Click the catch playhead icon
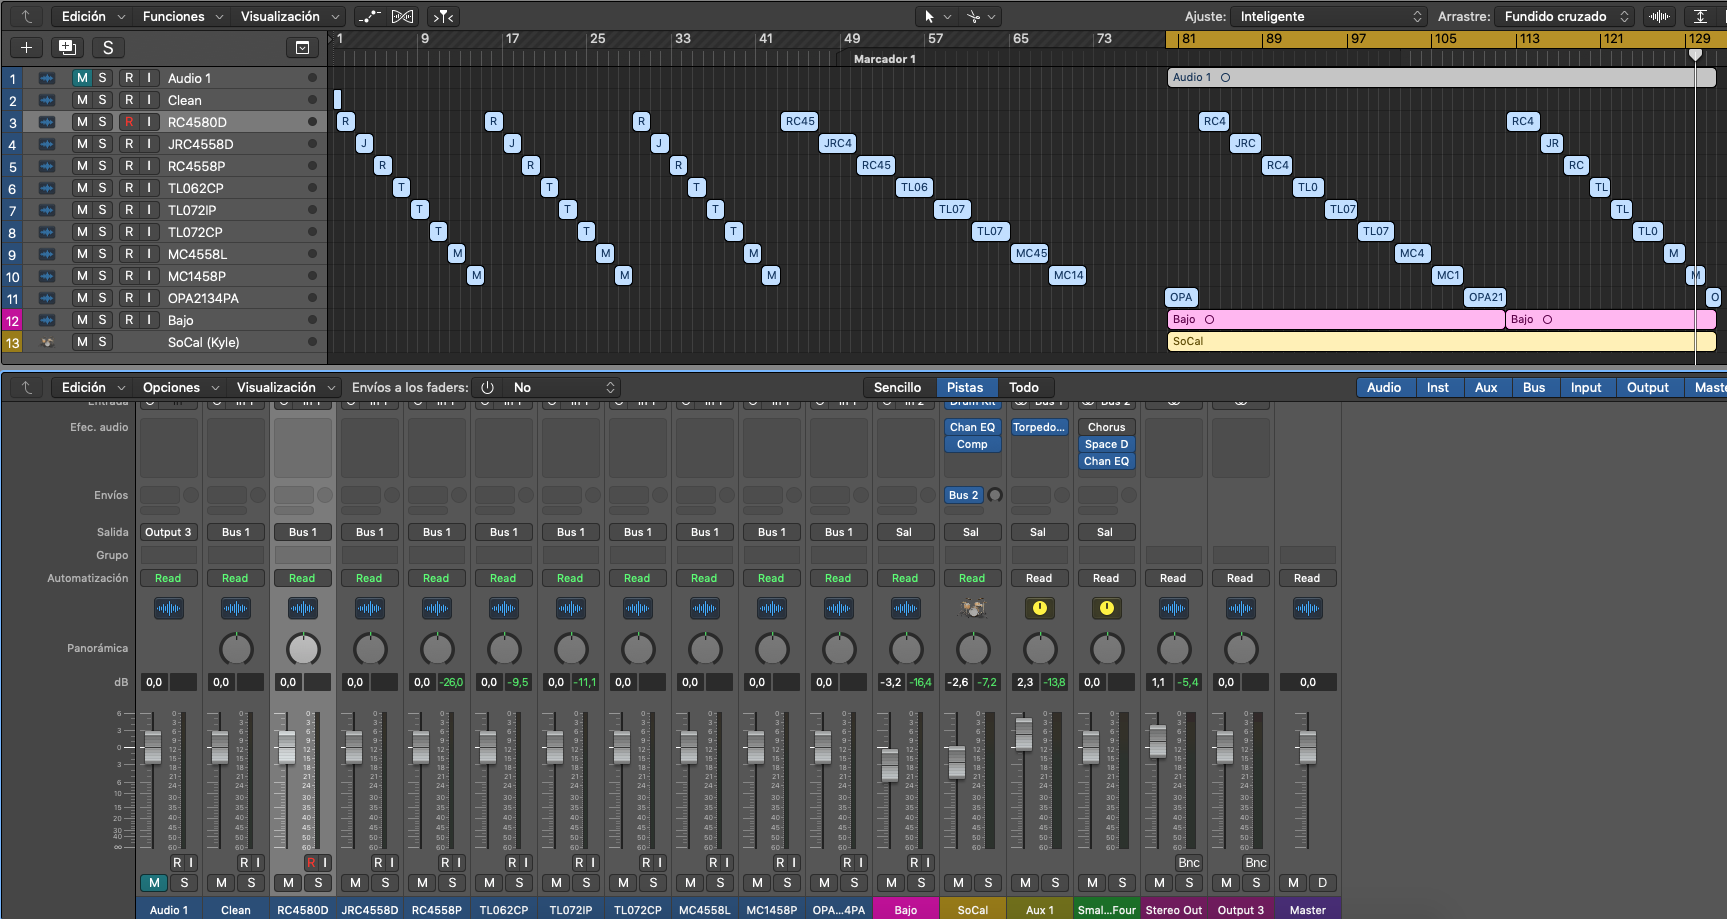This screenshot has height=919, width=1727. (x=443, y=16)
